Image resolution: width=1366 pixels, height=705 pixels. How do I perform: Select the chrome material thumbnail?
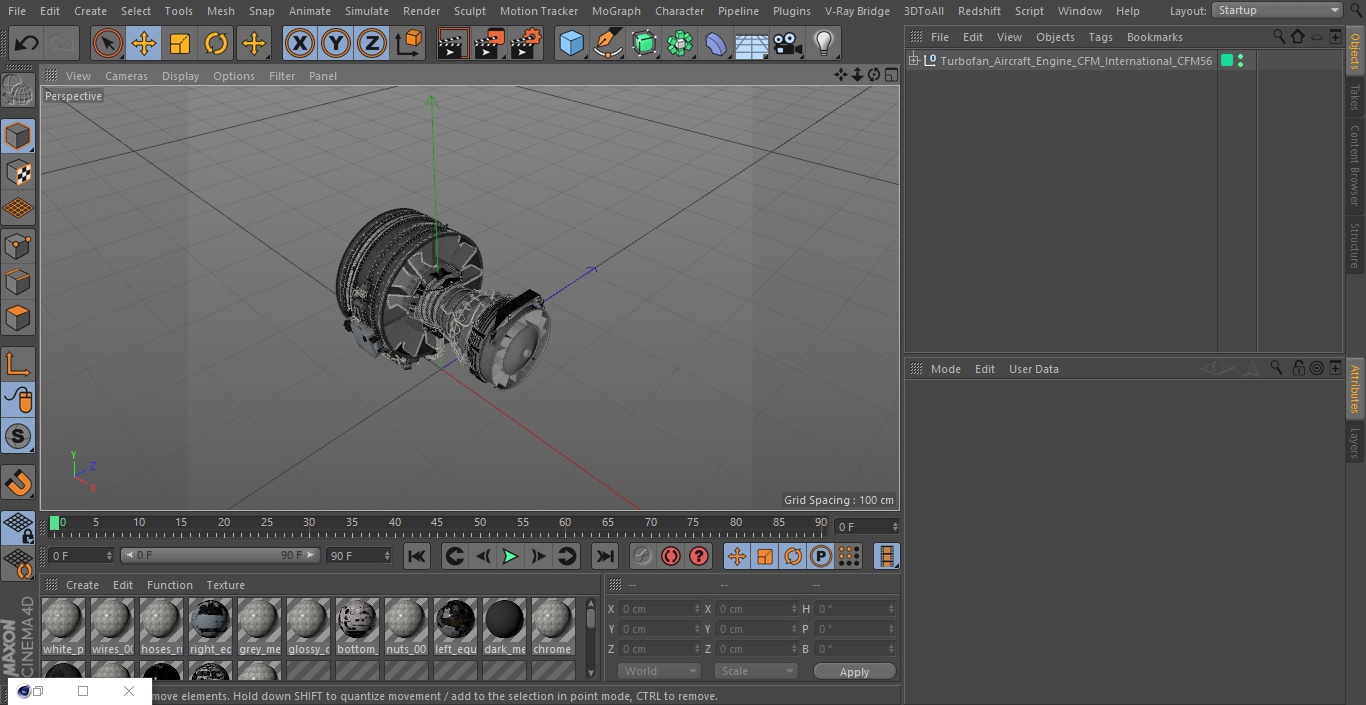coord(552,626)
